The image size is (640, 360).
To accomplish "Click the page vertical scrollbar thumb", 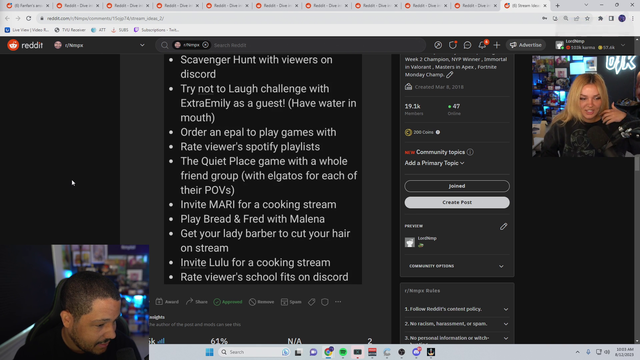I will [637, 163].
